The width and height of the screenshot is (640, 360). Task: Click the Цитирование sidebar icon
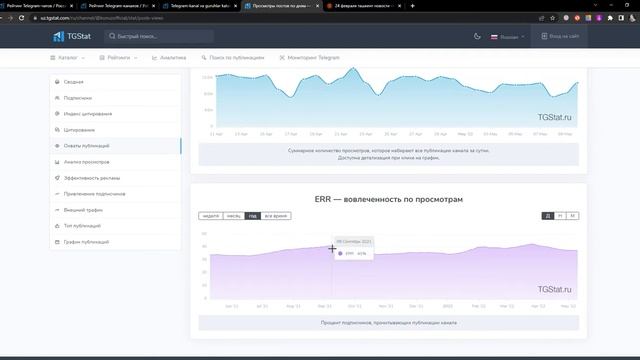(x=57, y=130)
